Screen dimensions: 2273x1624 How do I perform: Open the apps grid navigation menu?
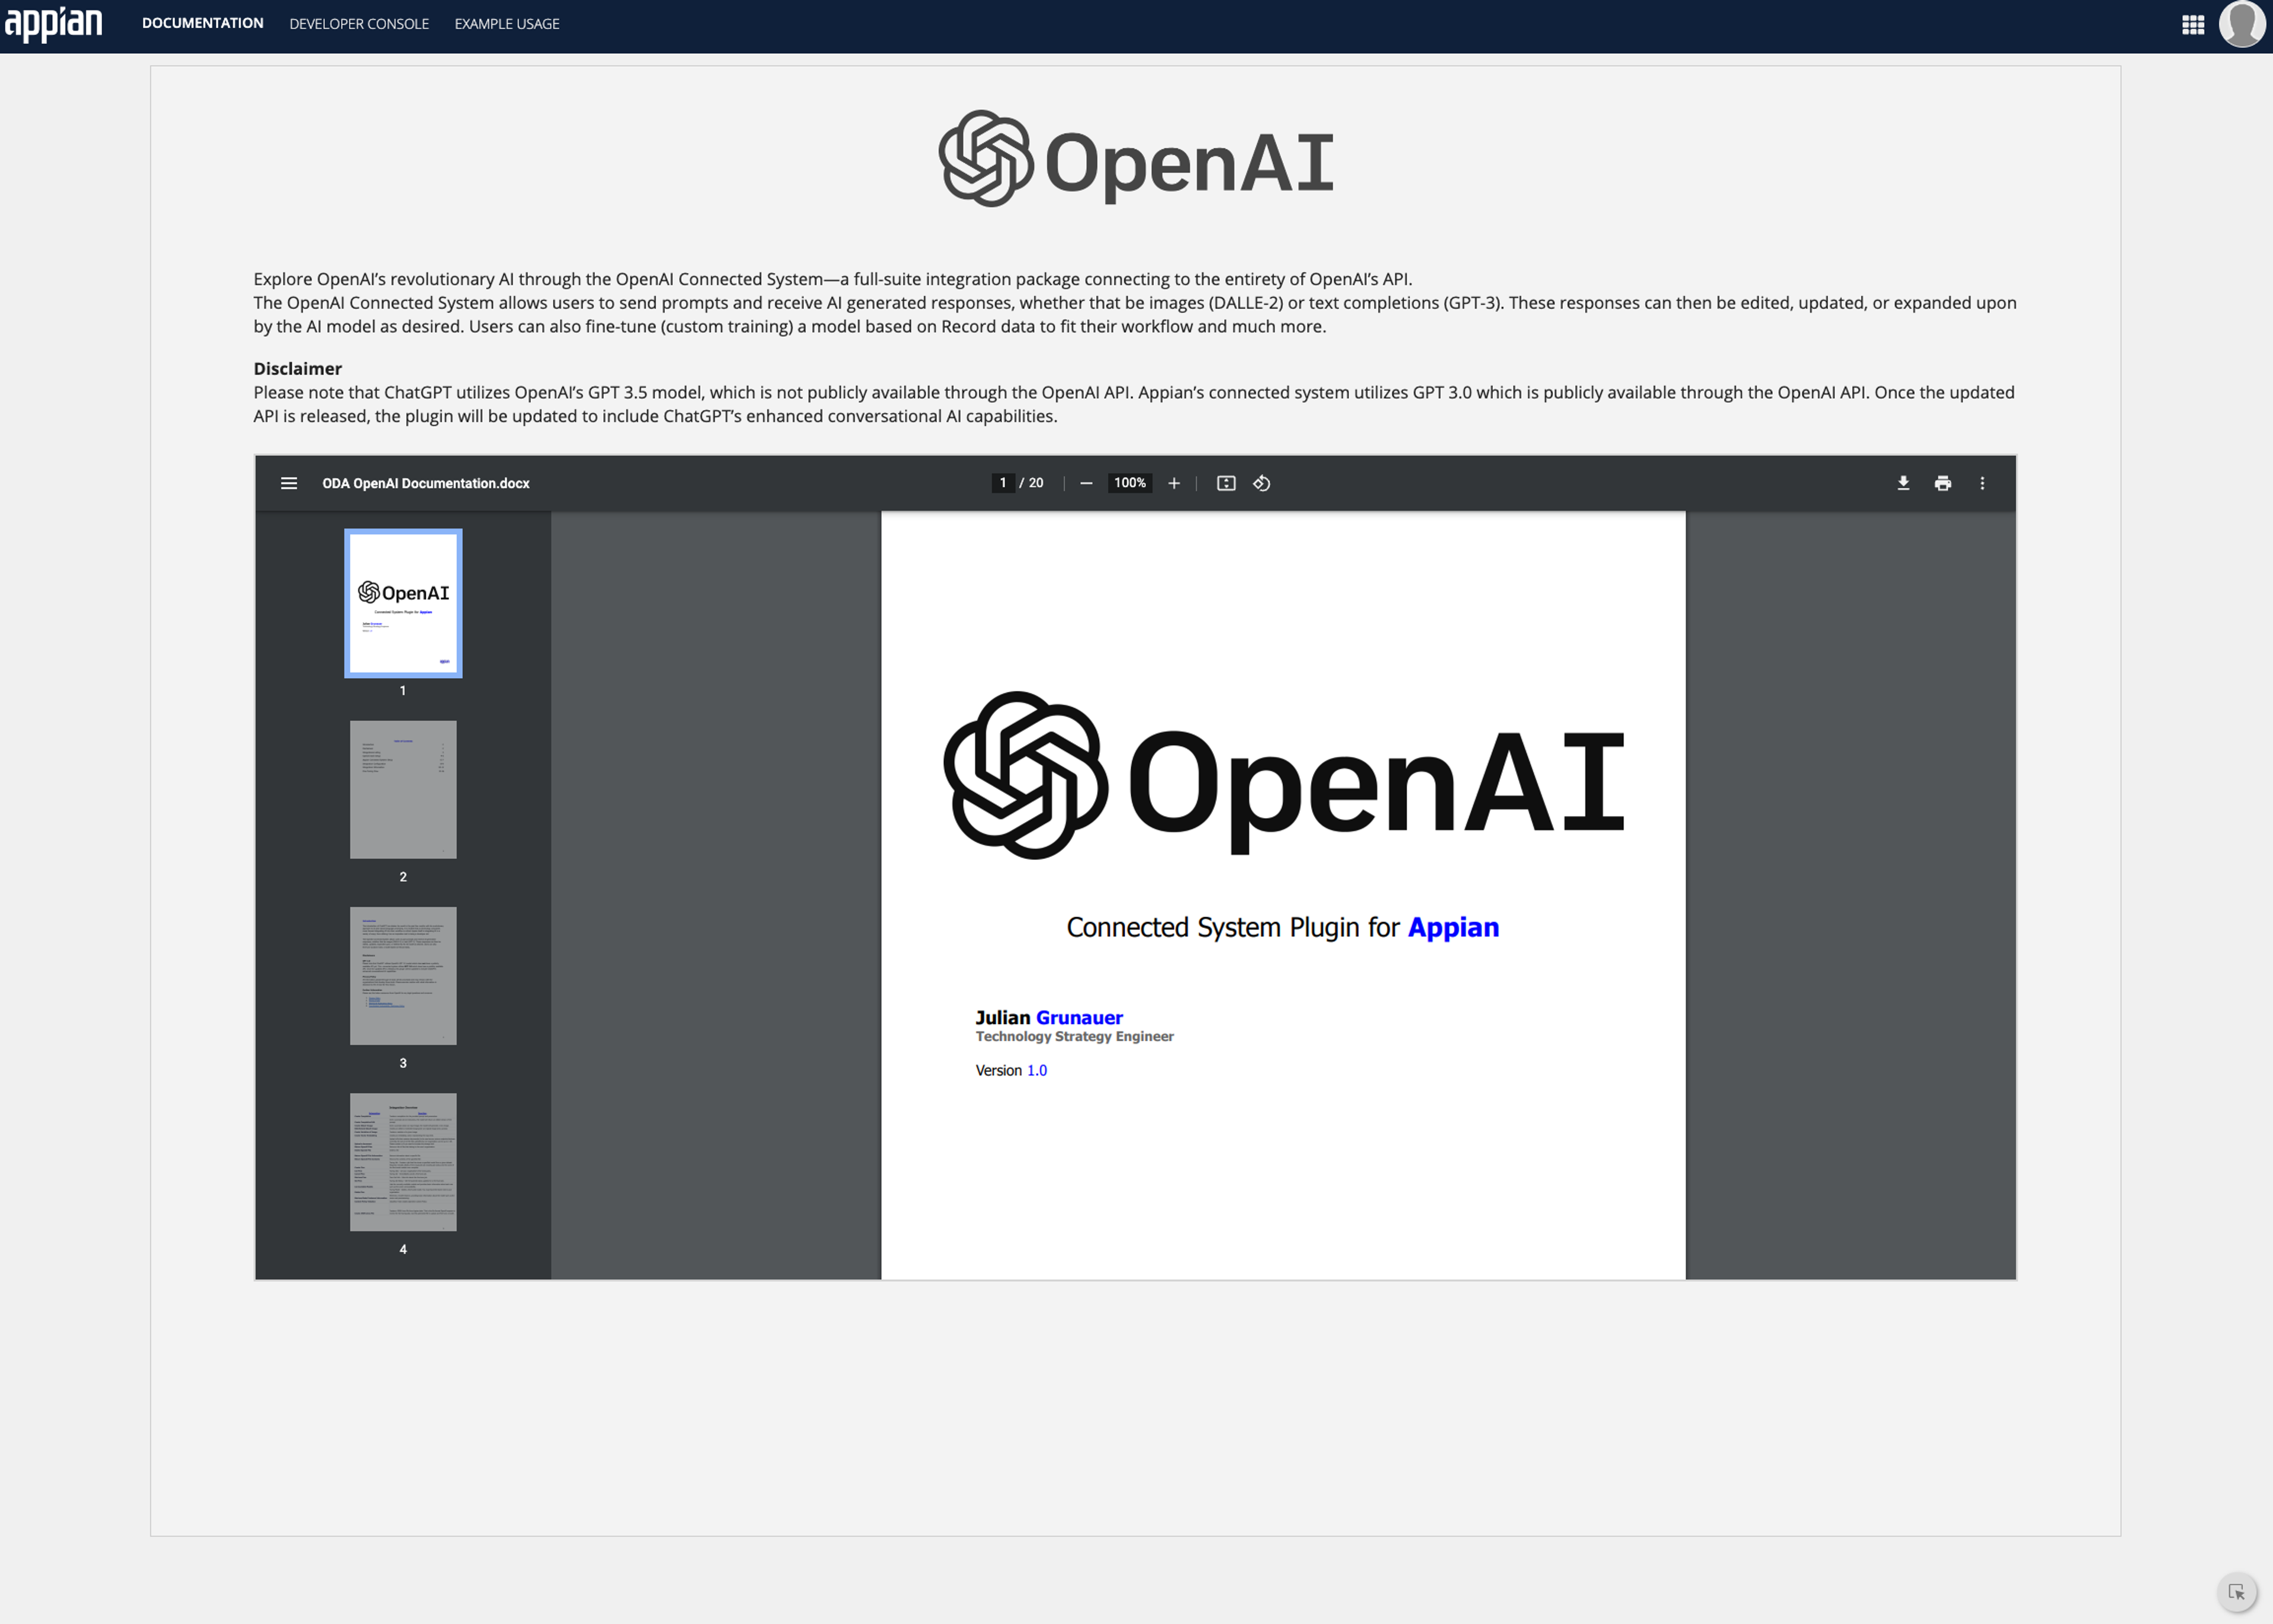coord(2193,24)
